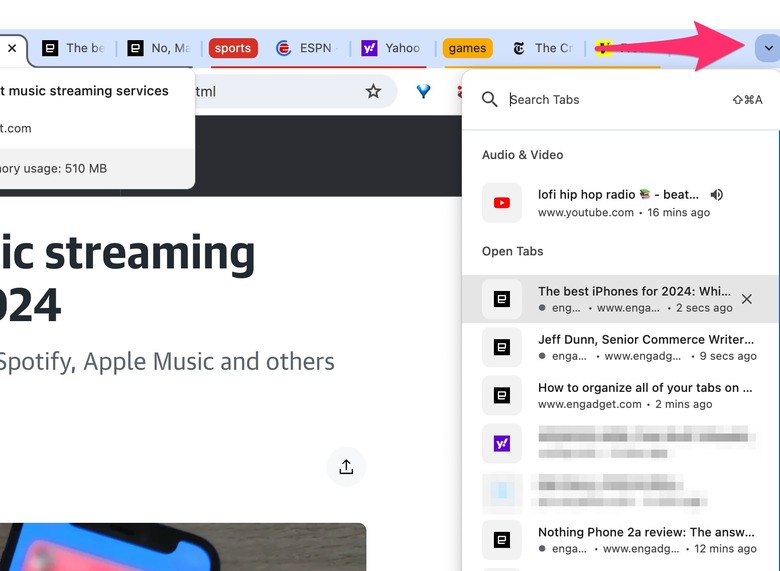The width and height of the screenshot is (780, 571).
Task: Click the 'Open Tabs' section heading
Action: pyautogui.click(x=512, y=251)
